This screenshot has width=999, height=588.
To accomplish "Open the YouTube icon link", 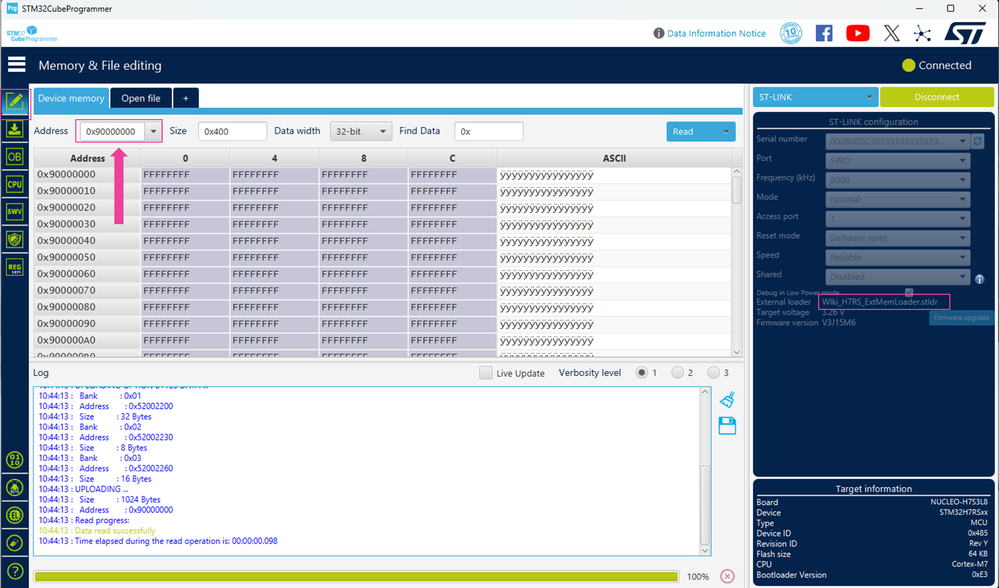I will 858,33.
